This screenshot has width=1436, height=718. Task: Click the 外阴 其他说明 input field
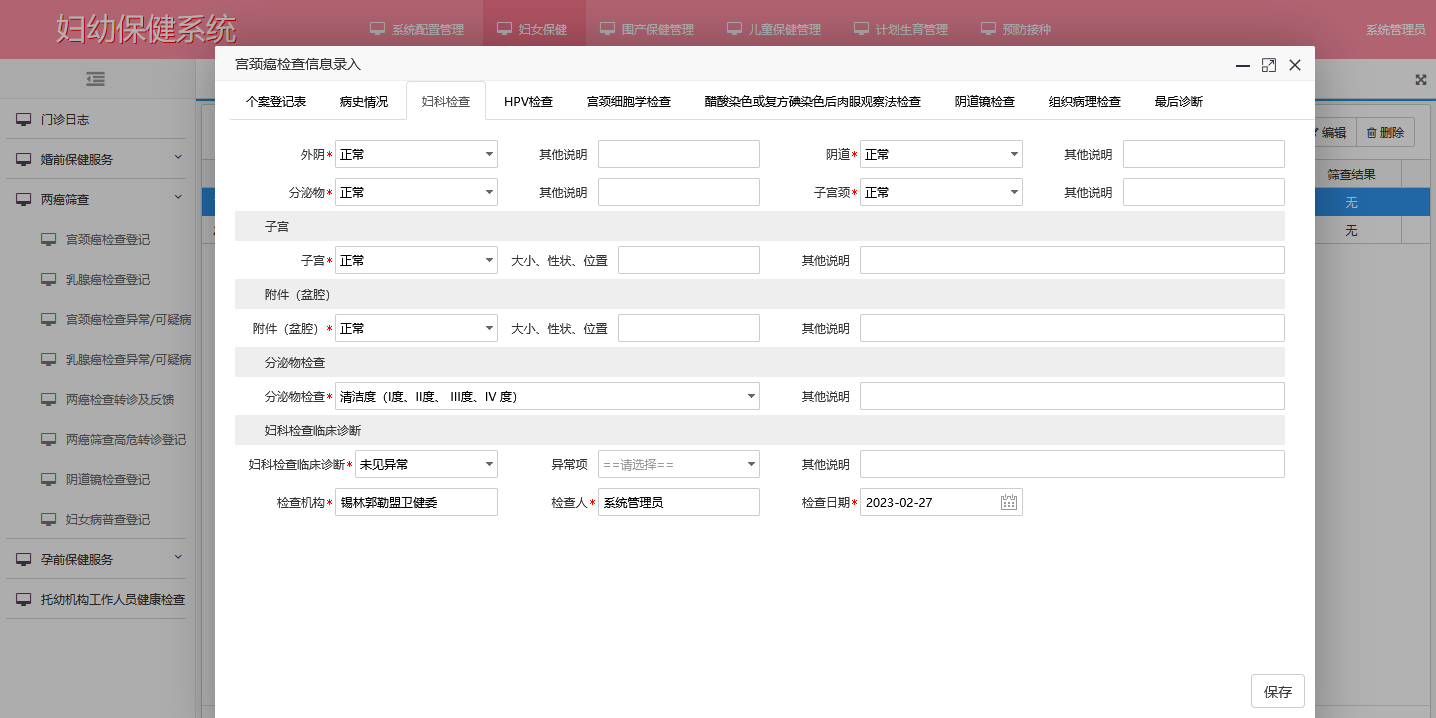(679, 154)
